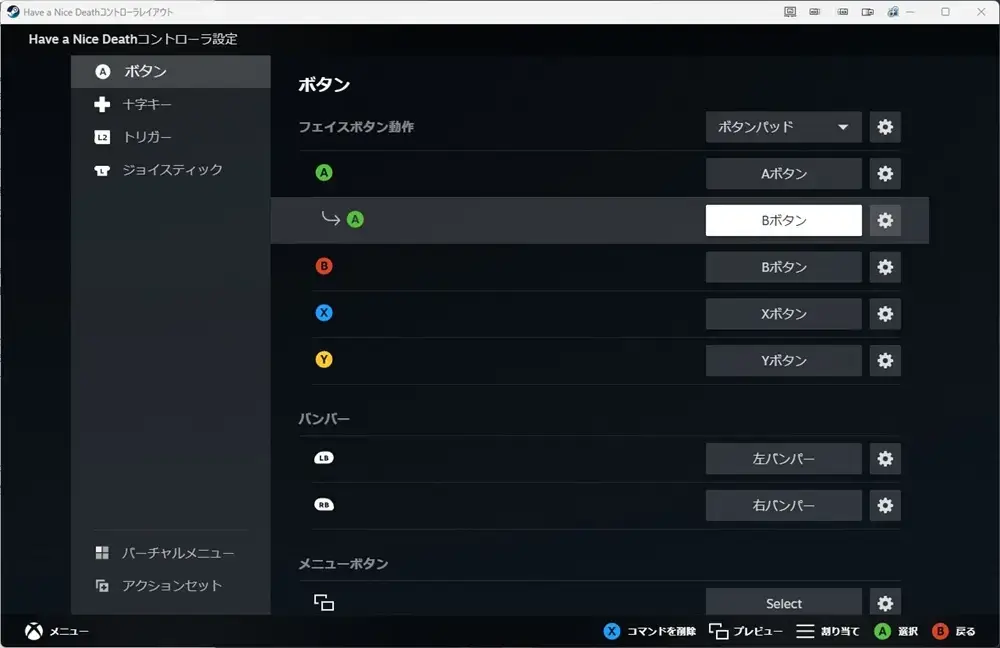Click the sub-command arrow A glyph
1000x648 pixels.
[x=355, y=219]
